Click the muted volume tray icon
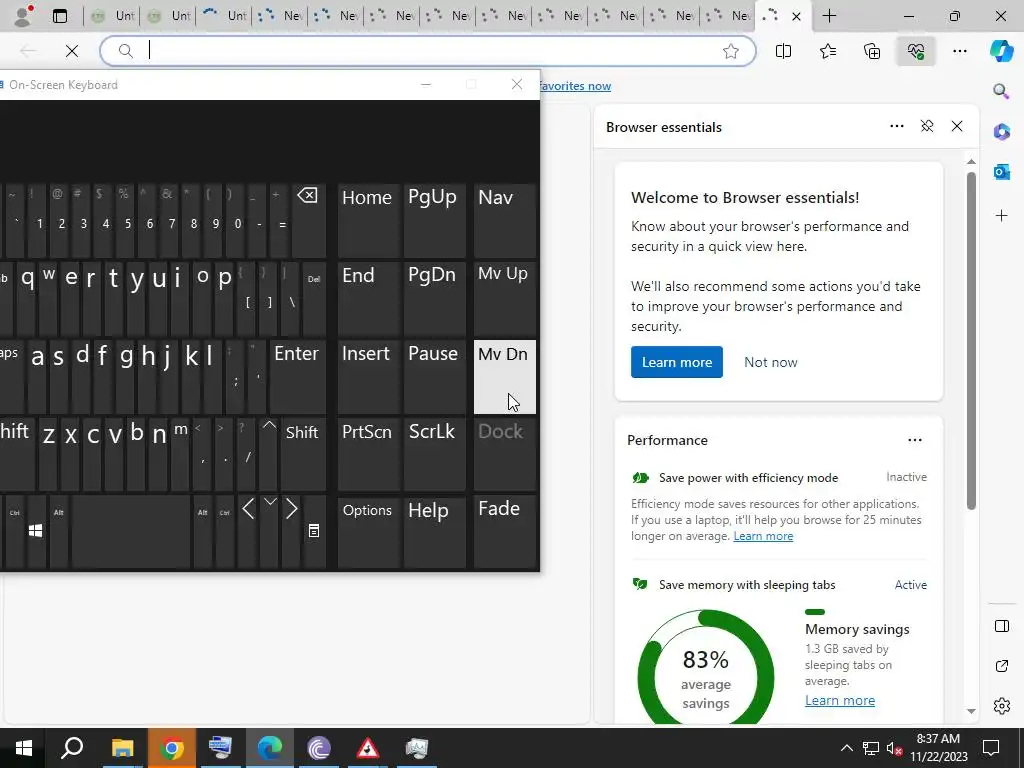Viewport: 1024px width, 768px height. click(894, 748)
